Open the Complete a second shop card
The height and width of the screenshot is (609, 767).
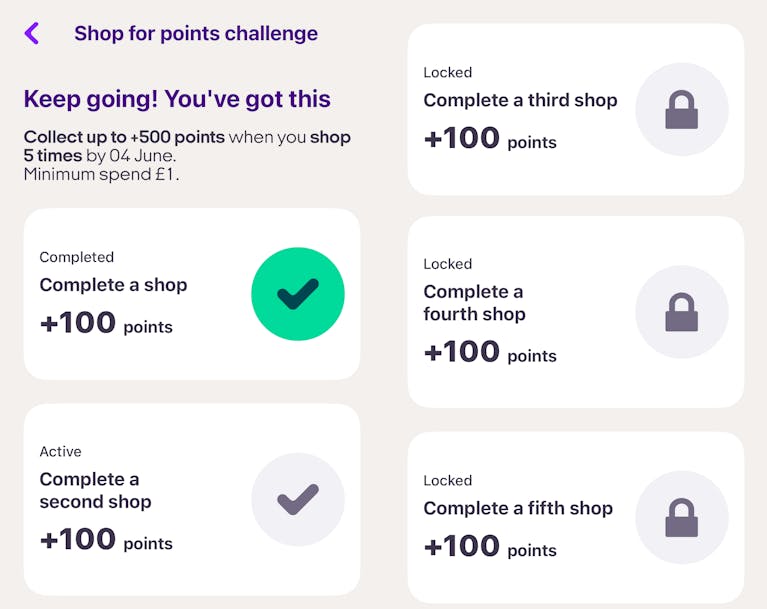(x=192, y=499)
